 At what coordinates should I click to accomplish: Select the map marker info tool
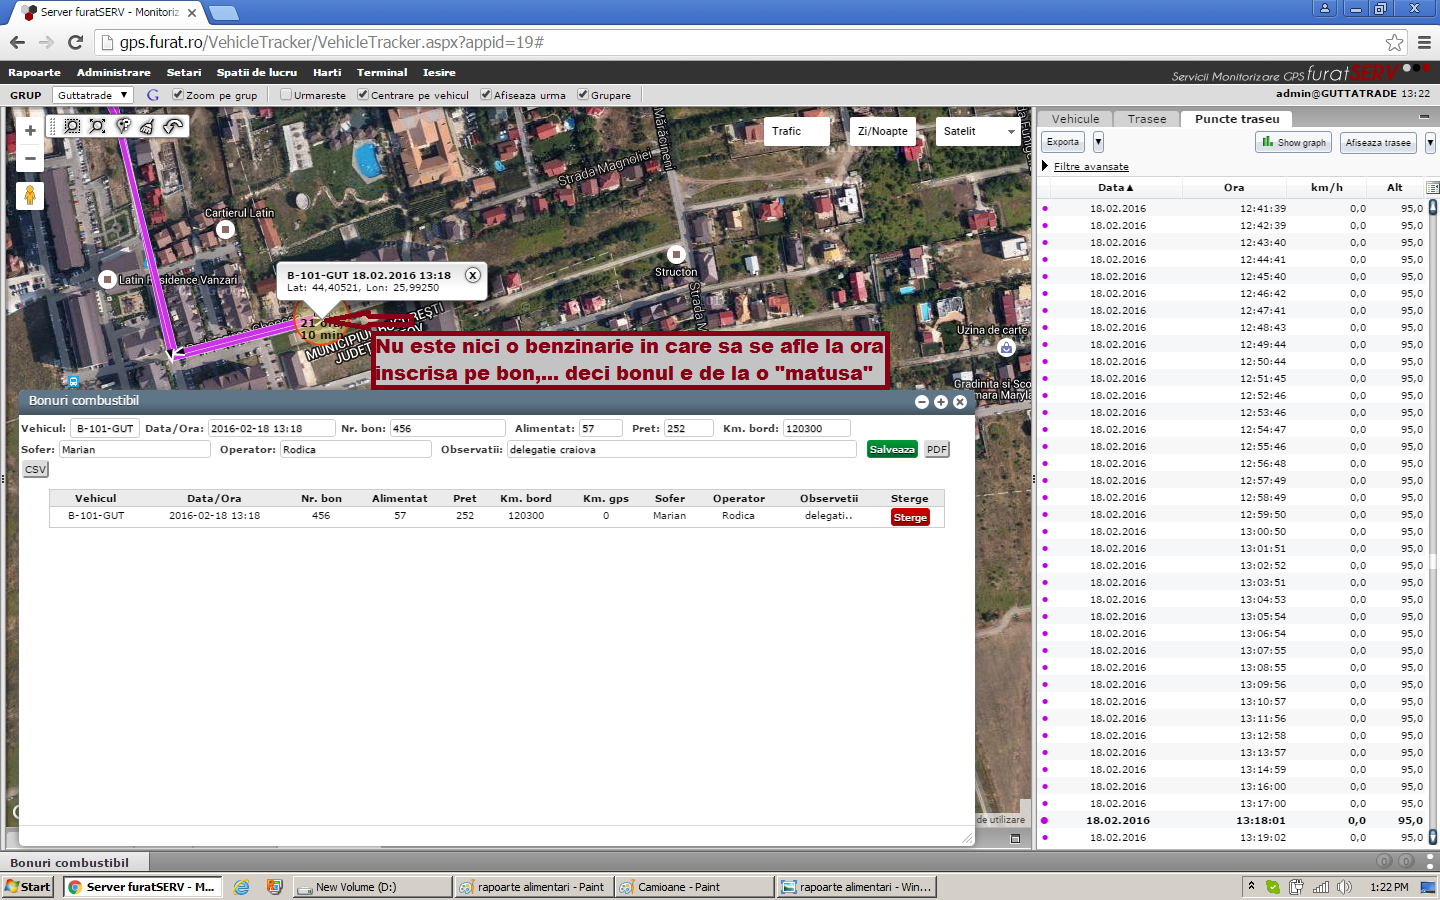tap(123, 126)
